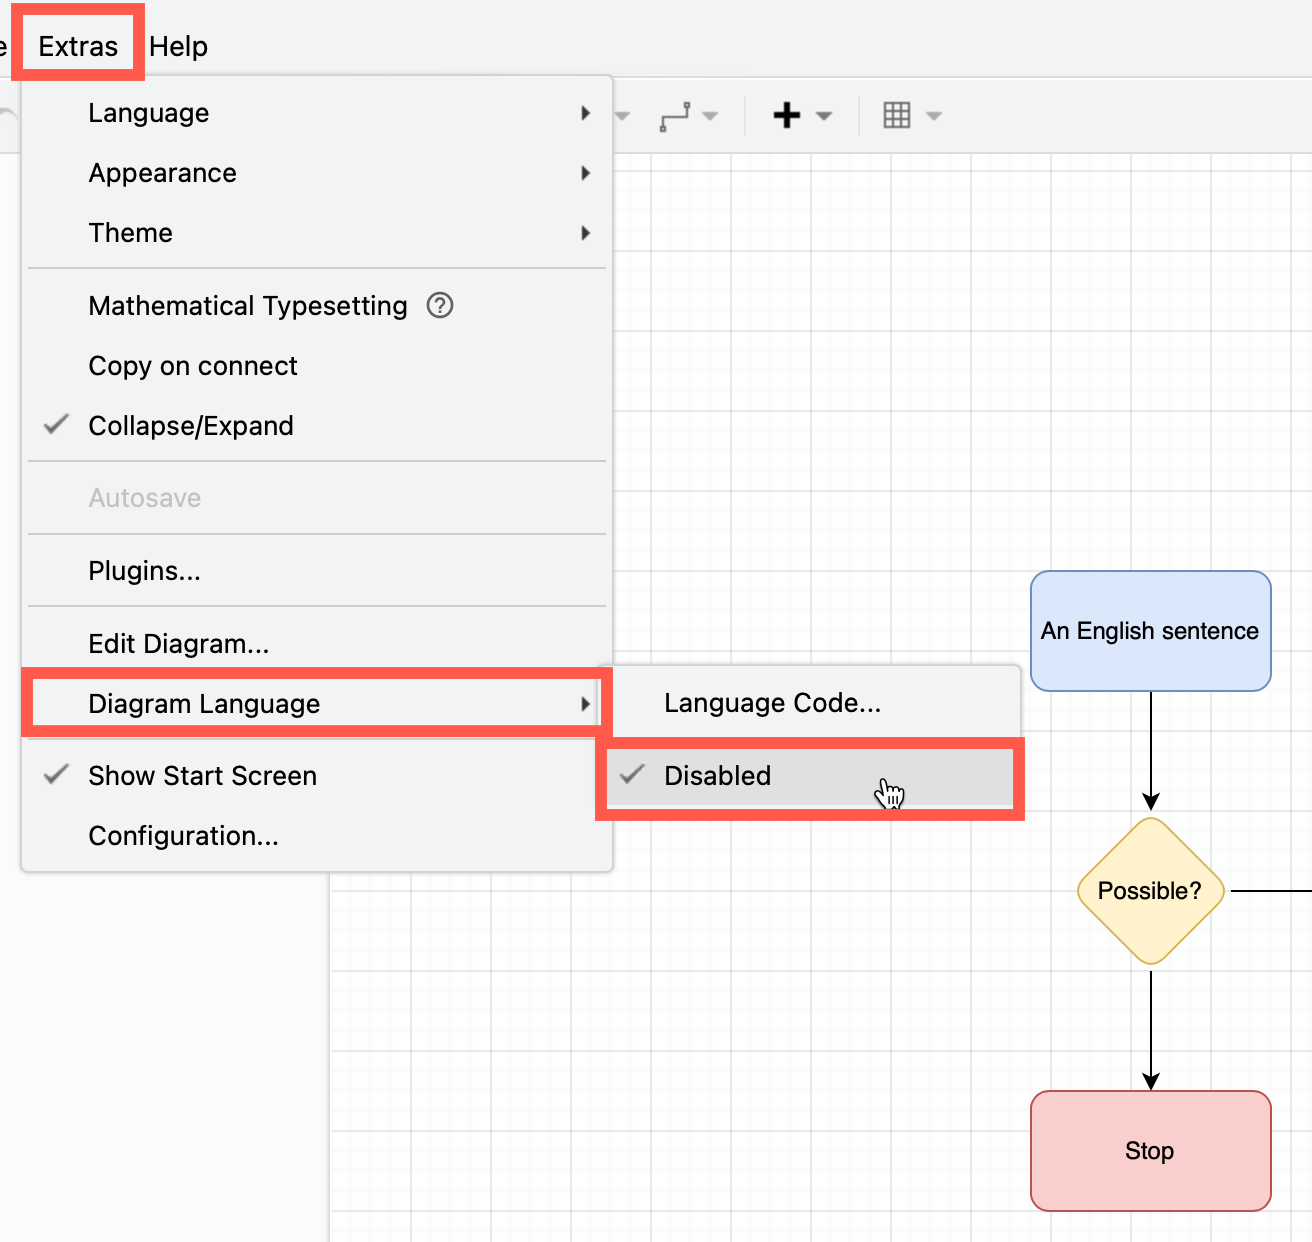
Task: Open the Plugins dialog
Action: [144, 570]
